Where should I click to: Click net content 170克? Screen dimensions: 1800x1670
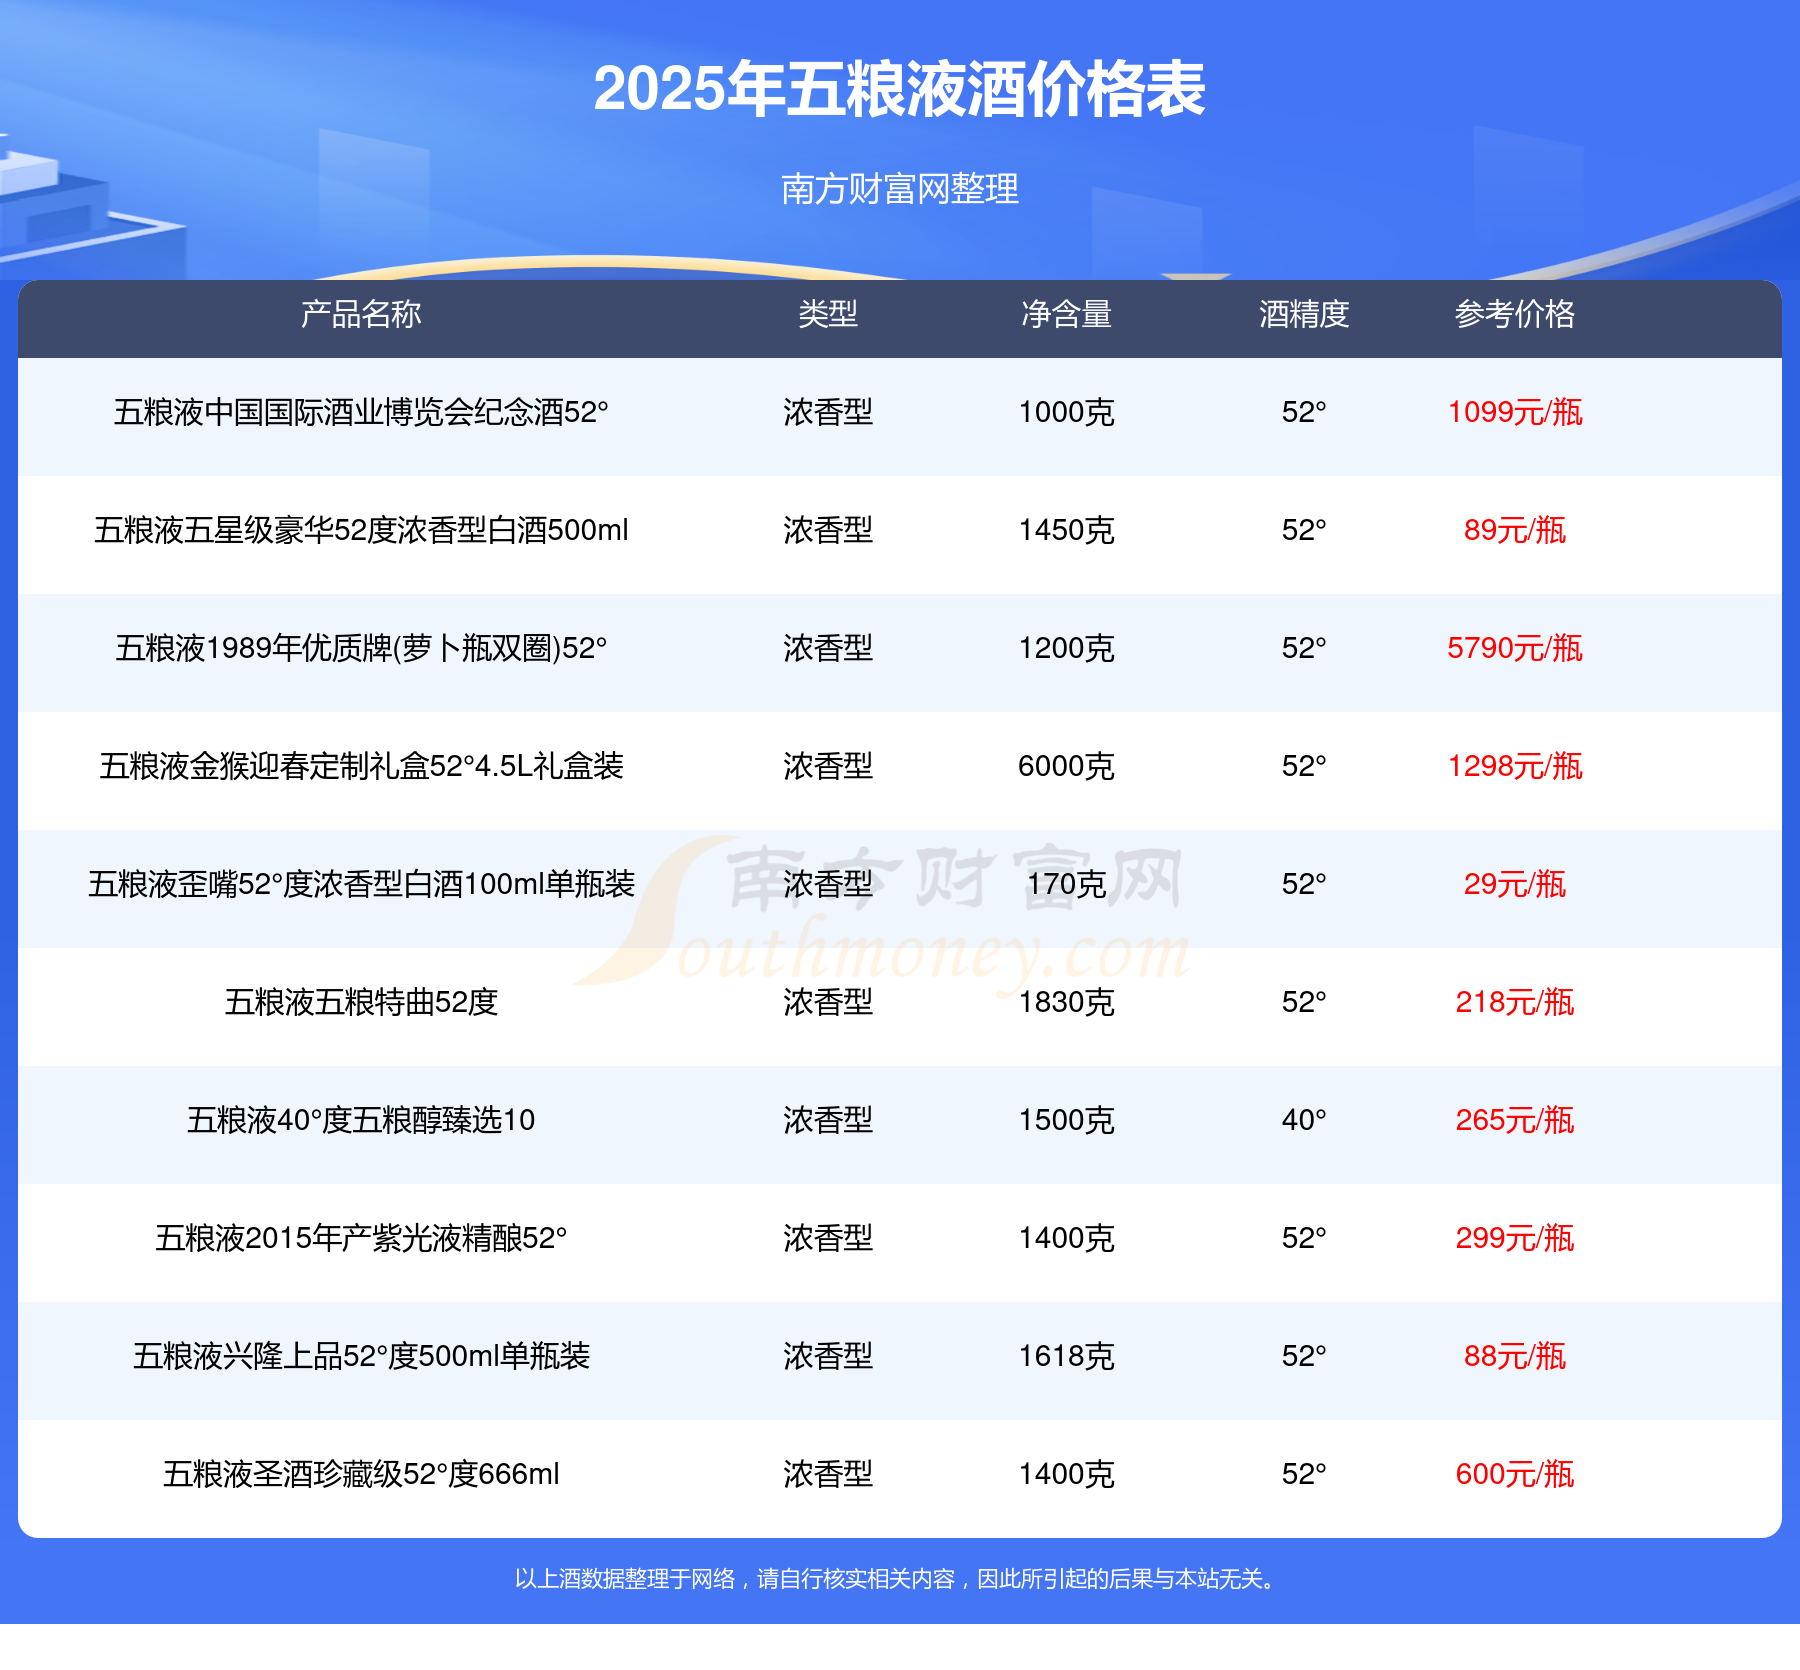[x=1066, y=884]
